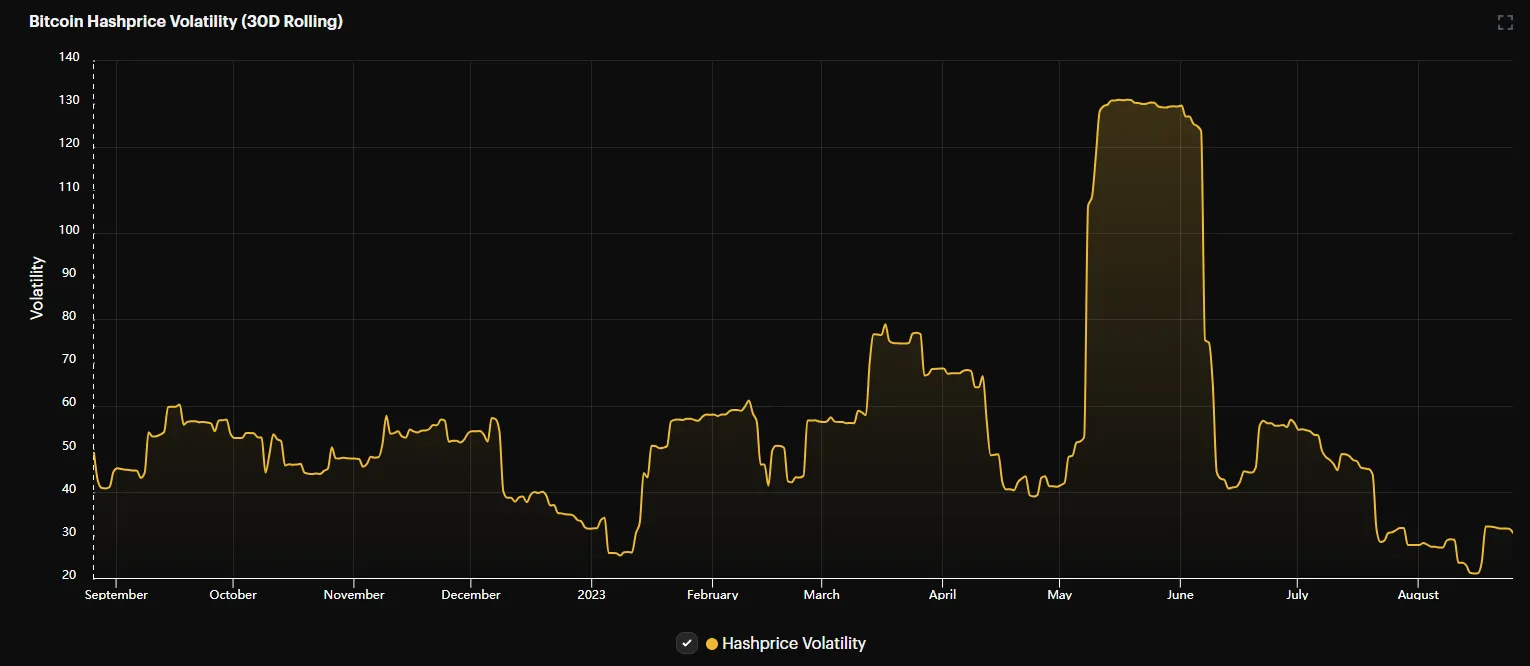Select the chart title text
Viewport: 1530px width, 666px height.
[x=186, y=21]
